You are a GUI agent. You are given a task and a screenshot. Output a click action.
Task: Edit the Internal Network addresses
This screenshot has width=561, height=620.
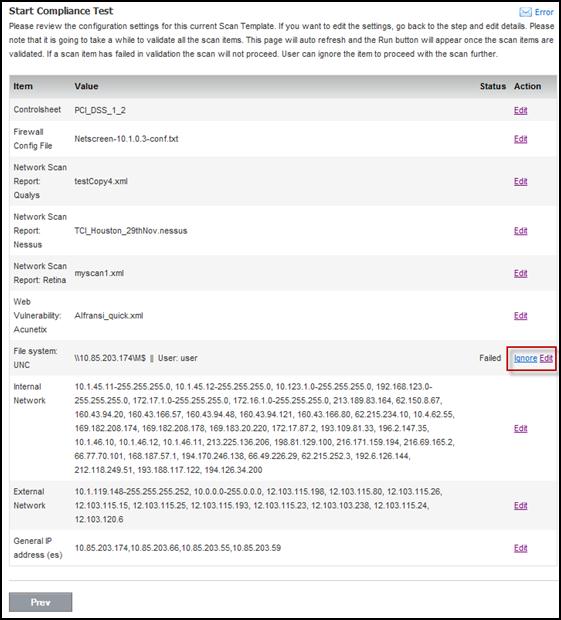[520, 428]
